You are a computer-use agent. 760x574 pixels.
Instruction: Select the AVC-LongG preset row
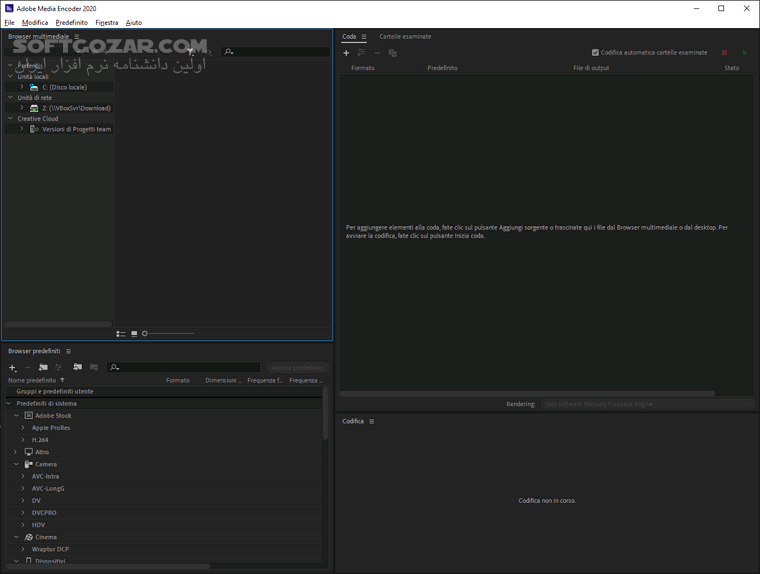pos(164,488)
